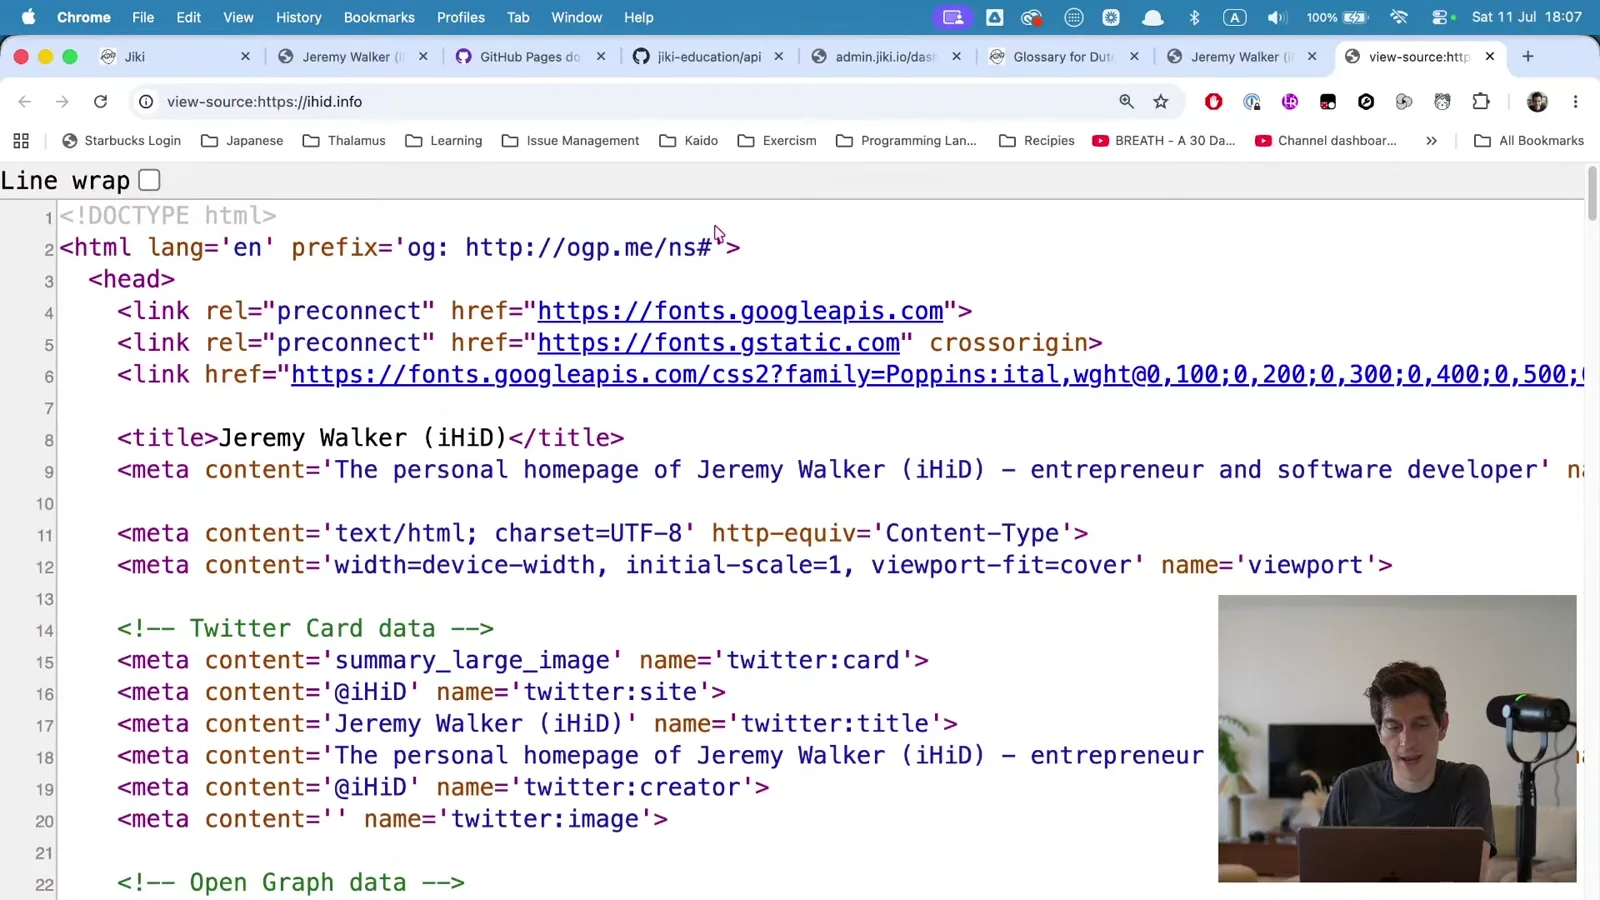Open the Apple menu

[x=28, y=17]
